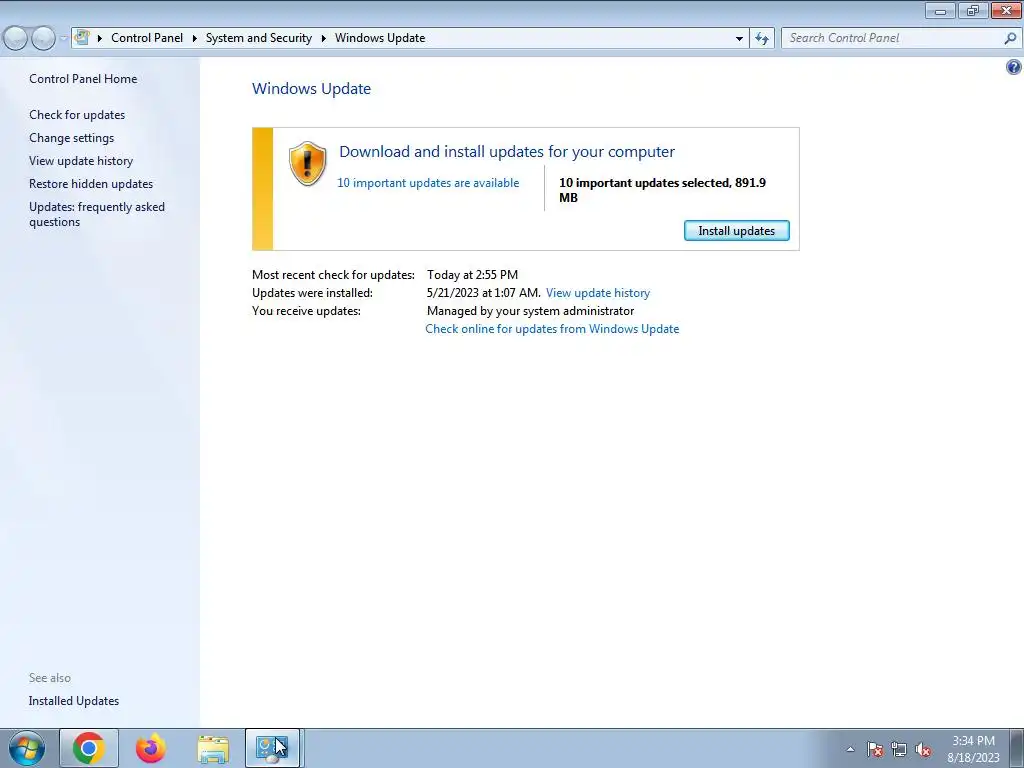1024x768 pixels.
Task: Open Restore hidden updates
Action: (x=91, y=184)
